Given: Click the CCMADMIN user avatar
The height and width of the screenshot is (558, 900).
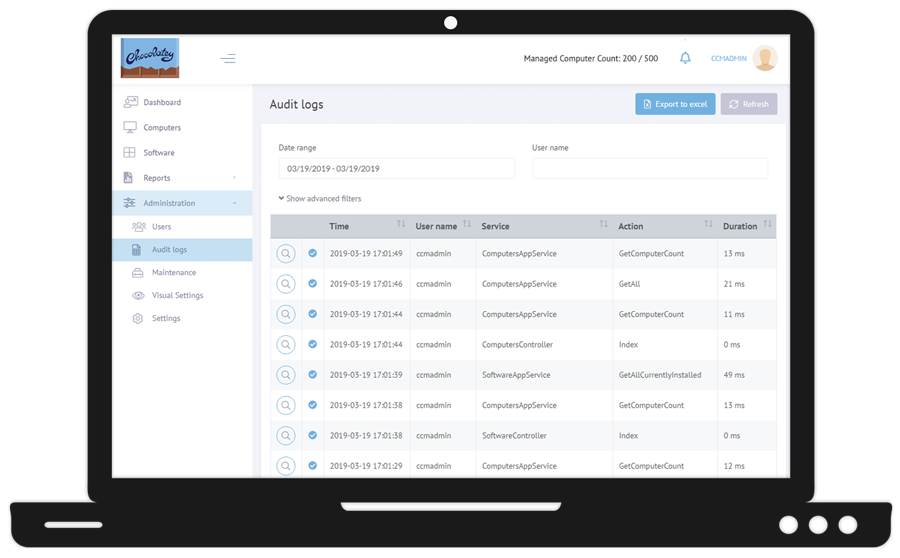Looking at the screenshot, I should (x=765, y=58).
